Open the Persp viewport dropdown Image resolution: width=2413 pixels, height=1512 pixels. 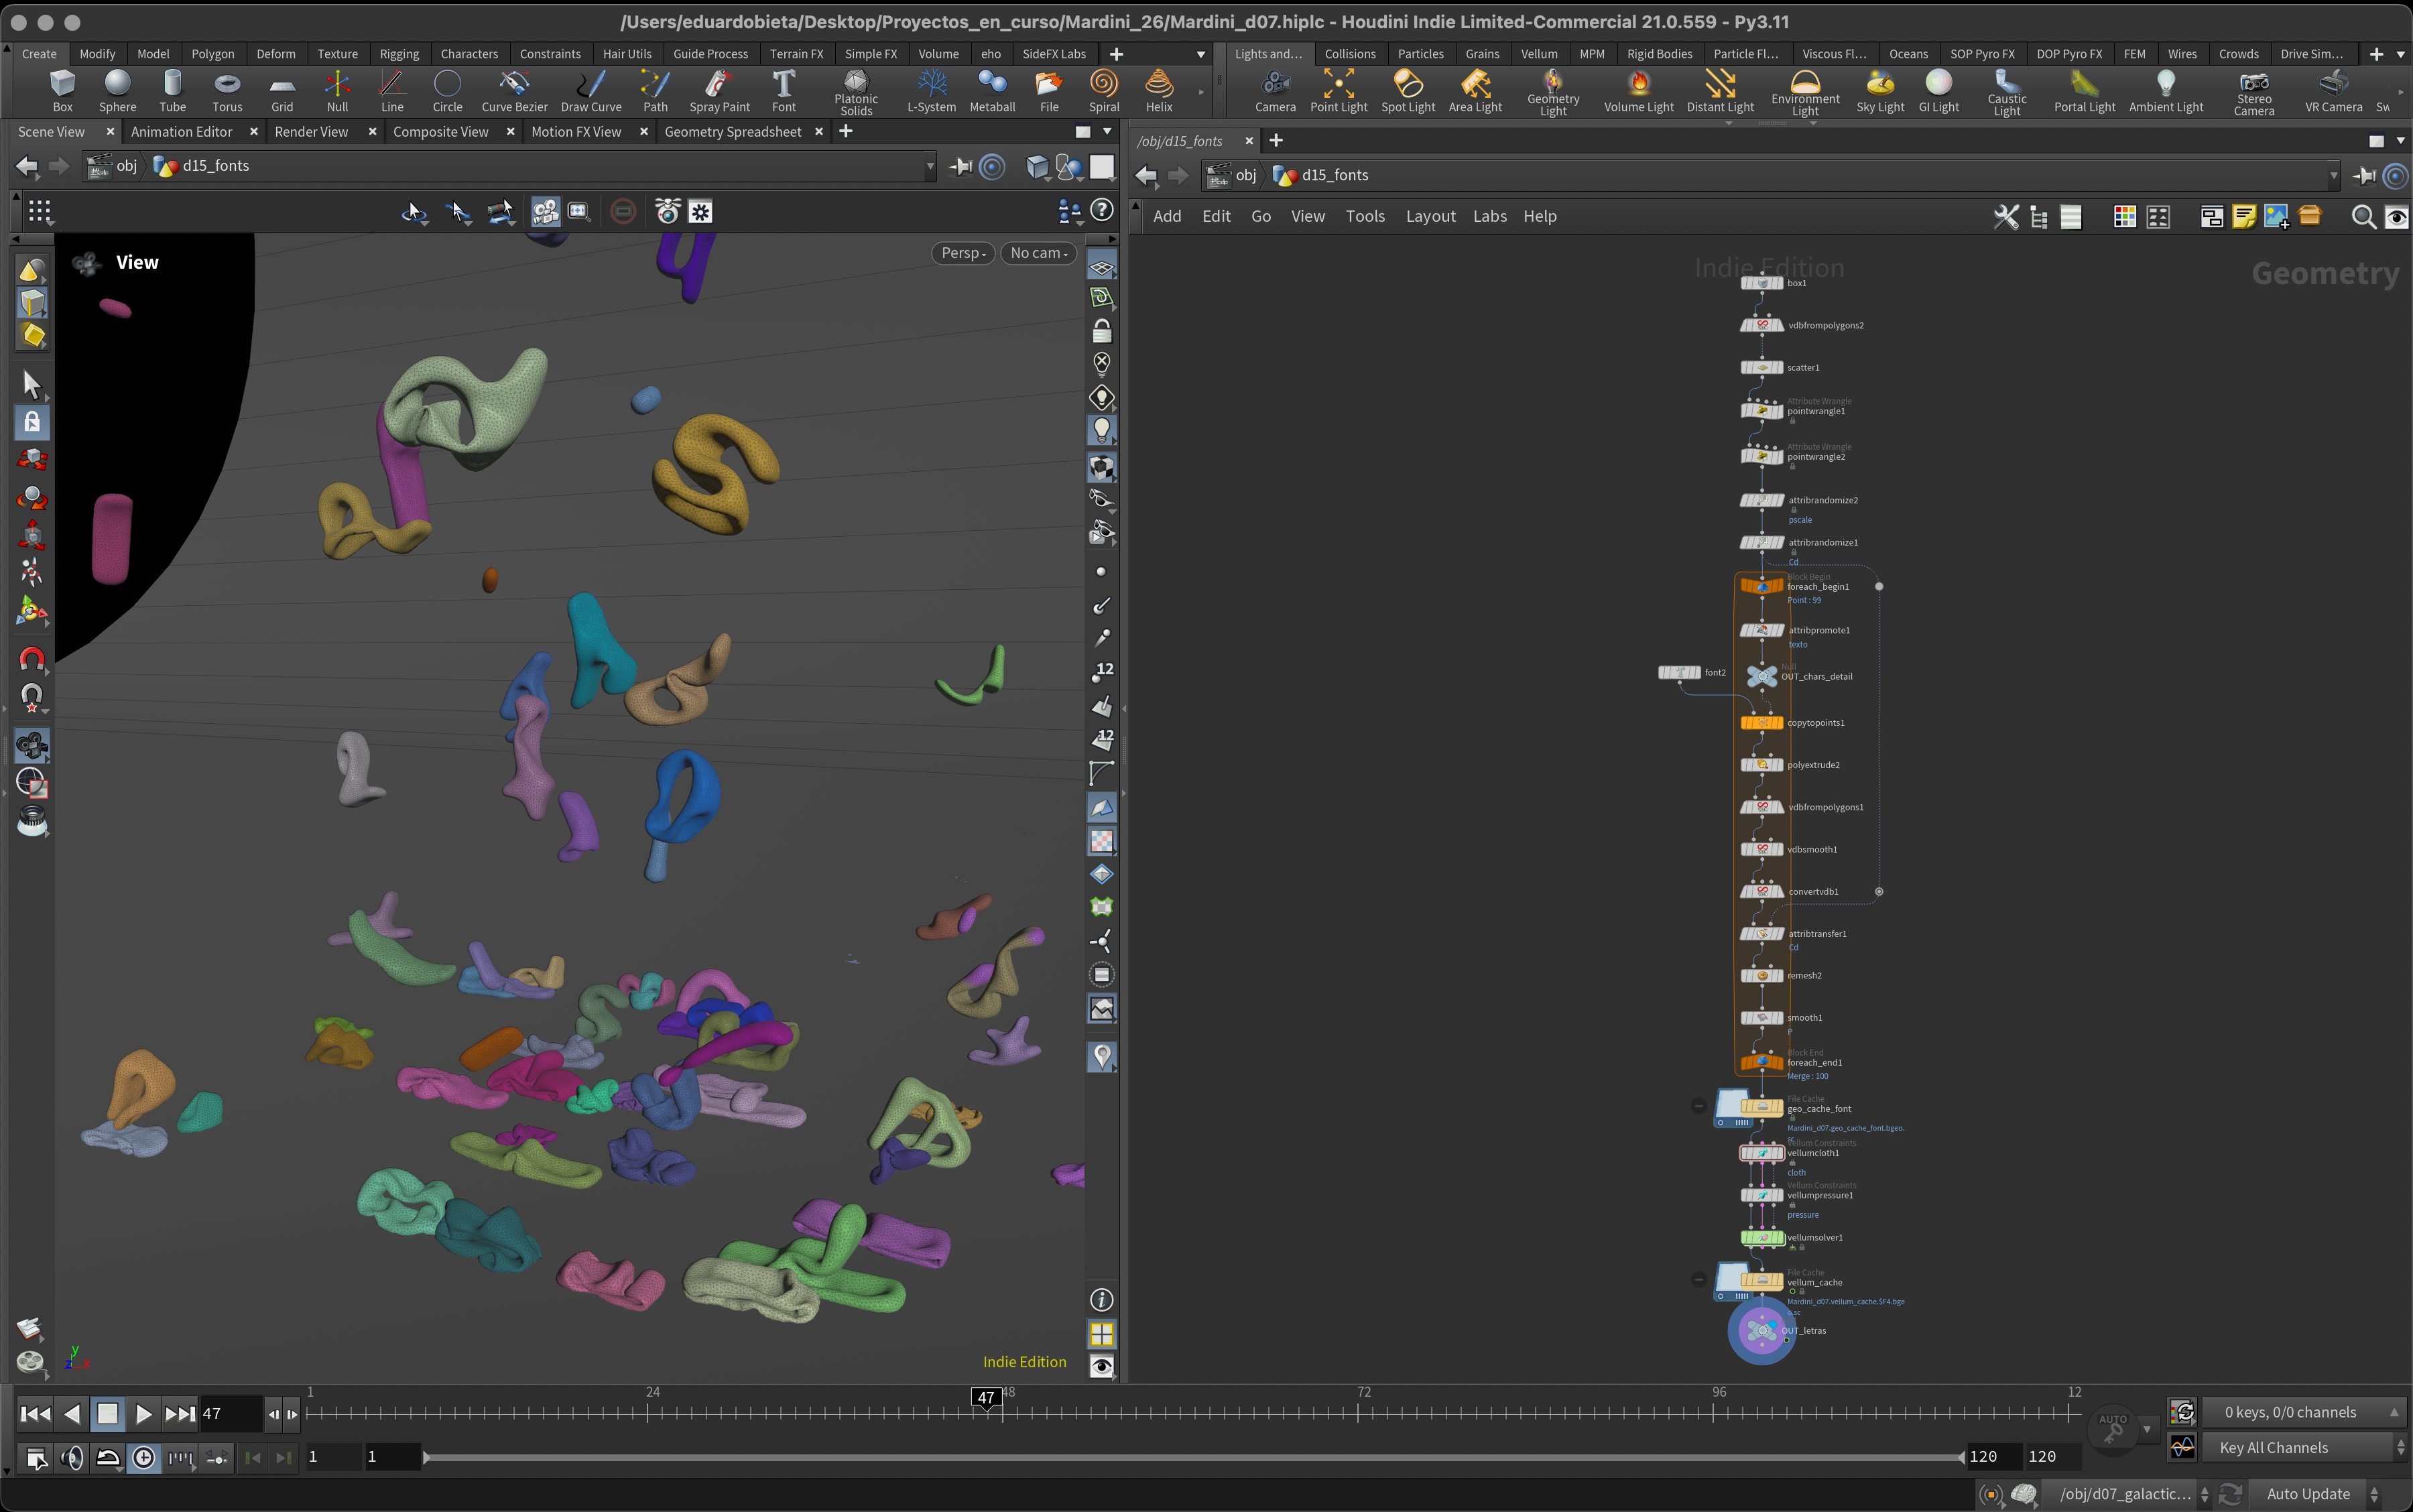pyautogui.click(x=963, y=253)
